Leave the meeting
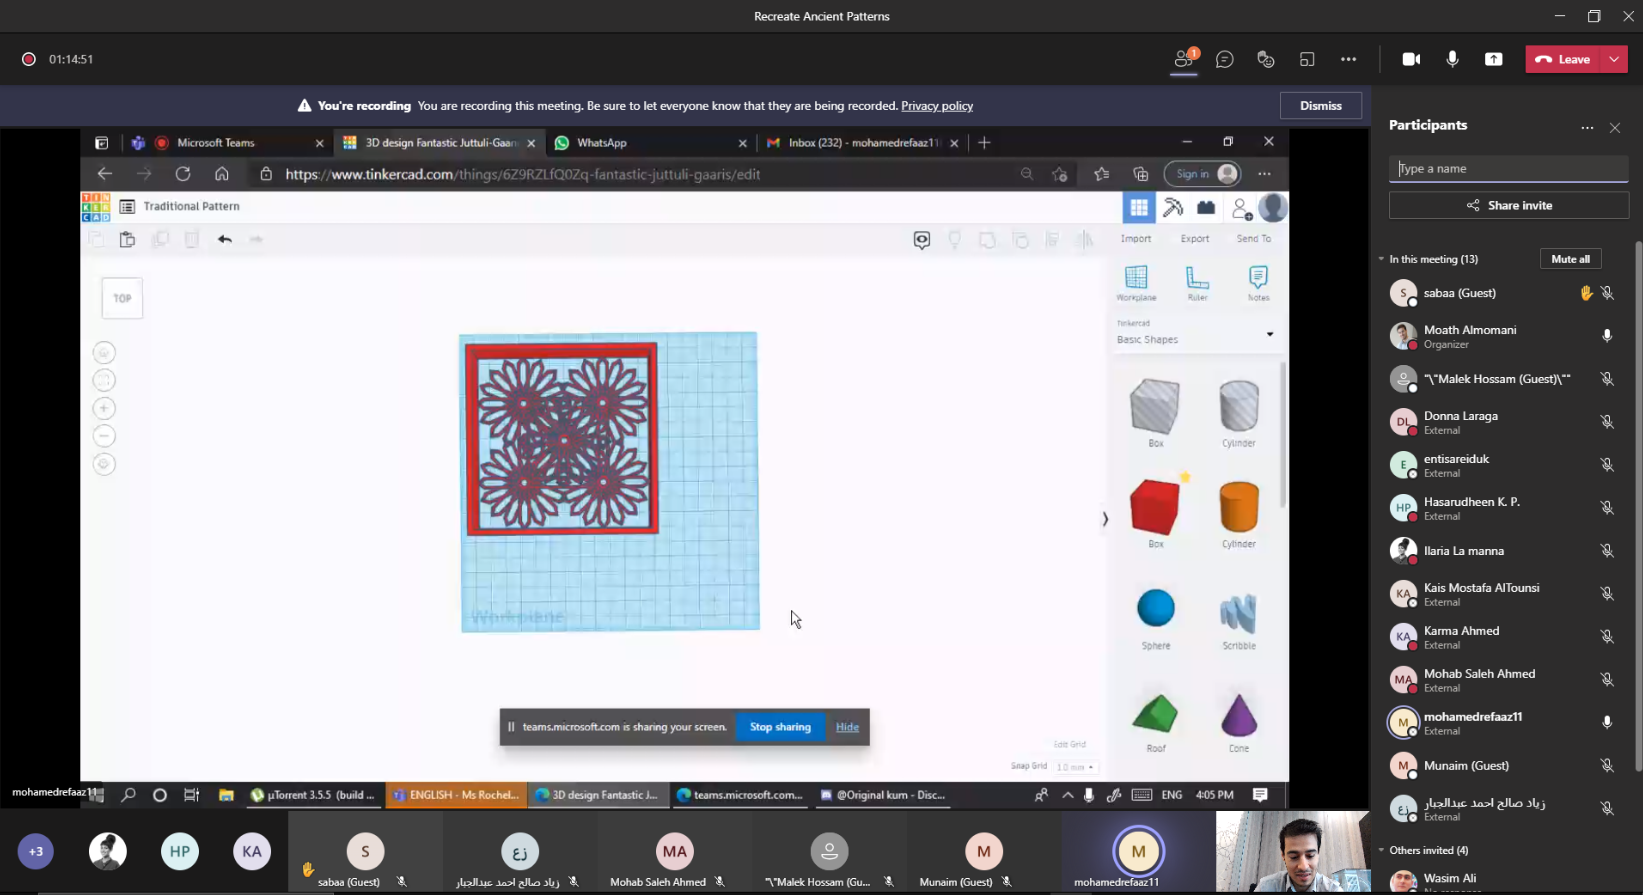The image size is (1643, 895). (x=1563, y=59)
